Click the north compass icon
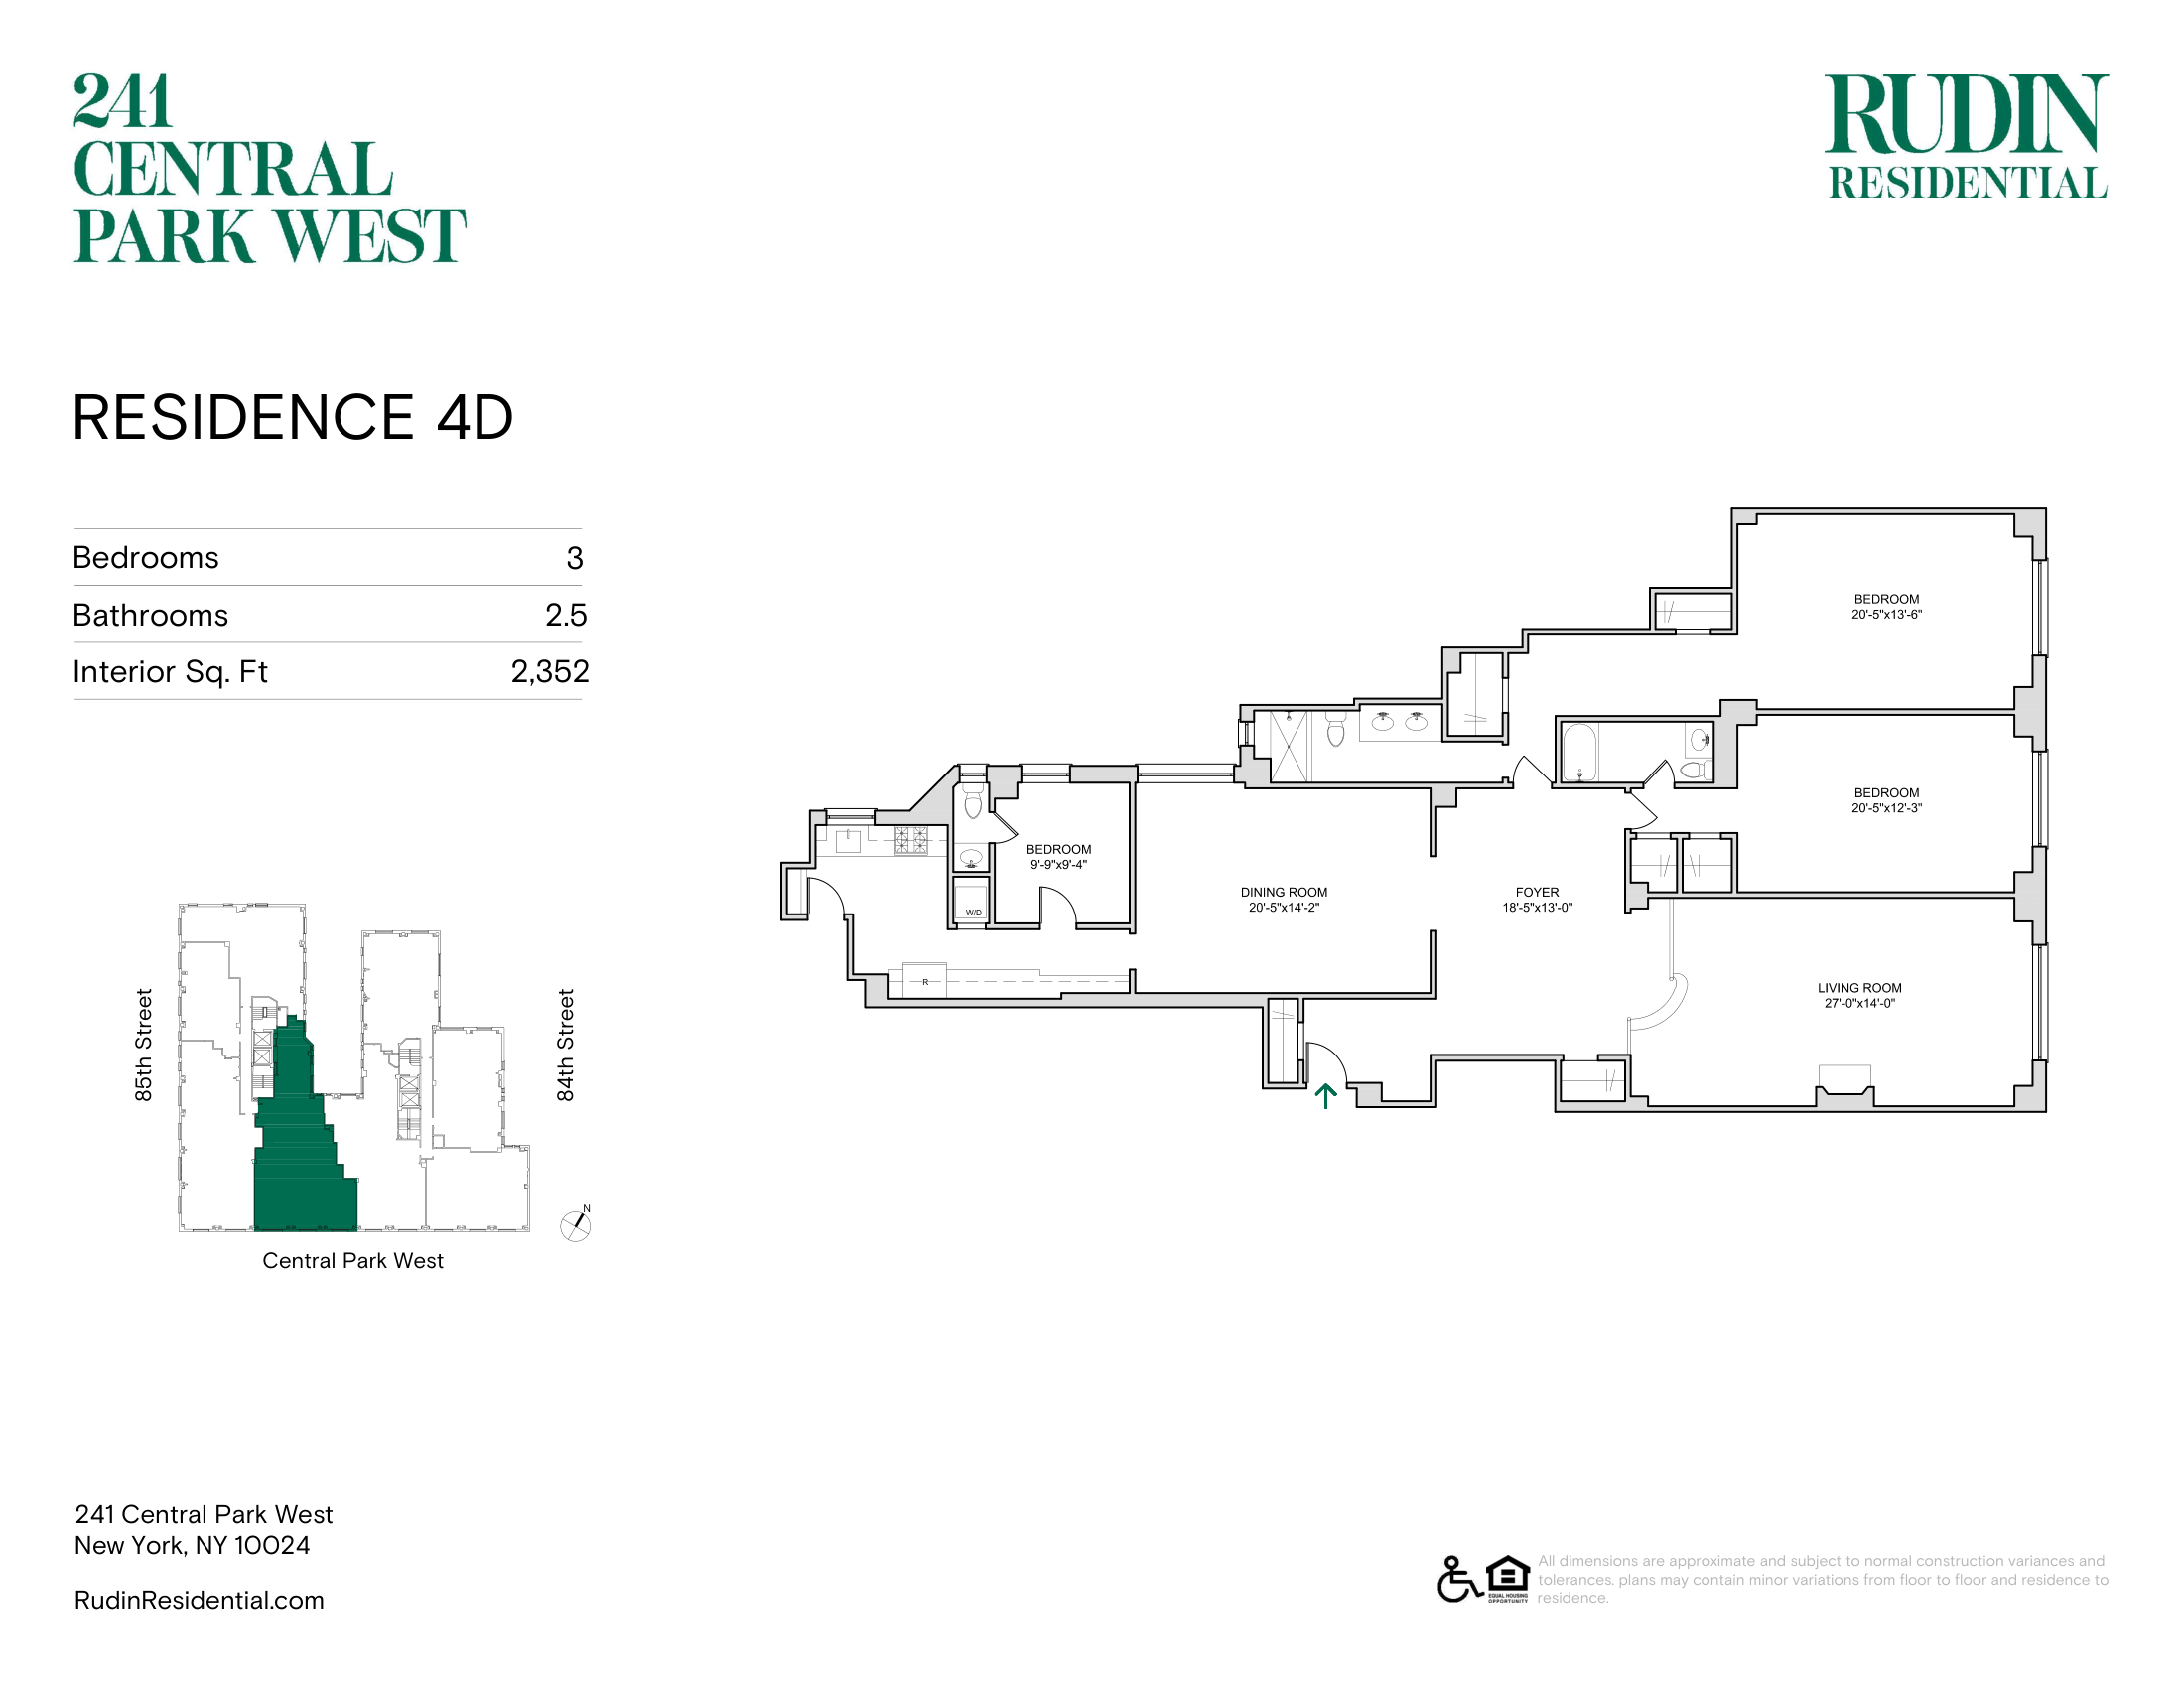 point(576,1223)
